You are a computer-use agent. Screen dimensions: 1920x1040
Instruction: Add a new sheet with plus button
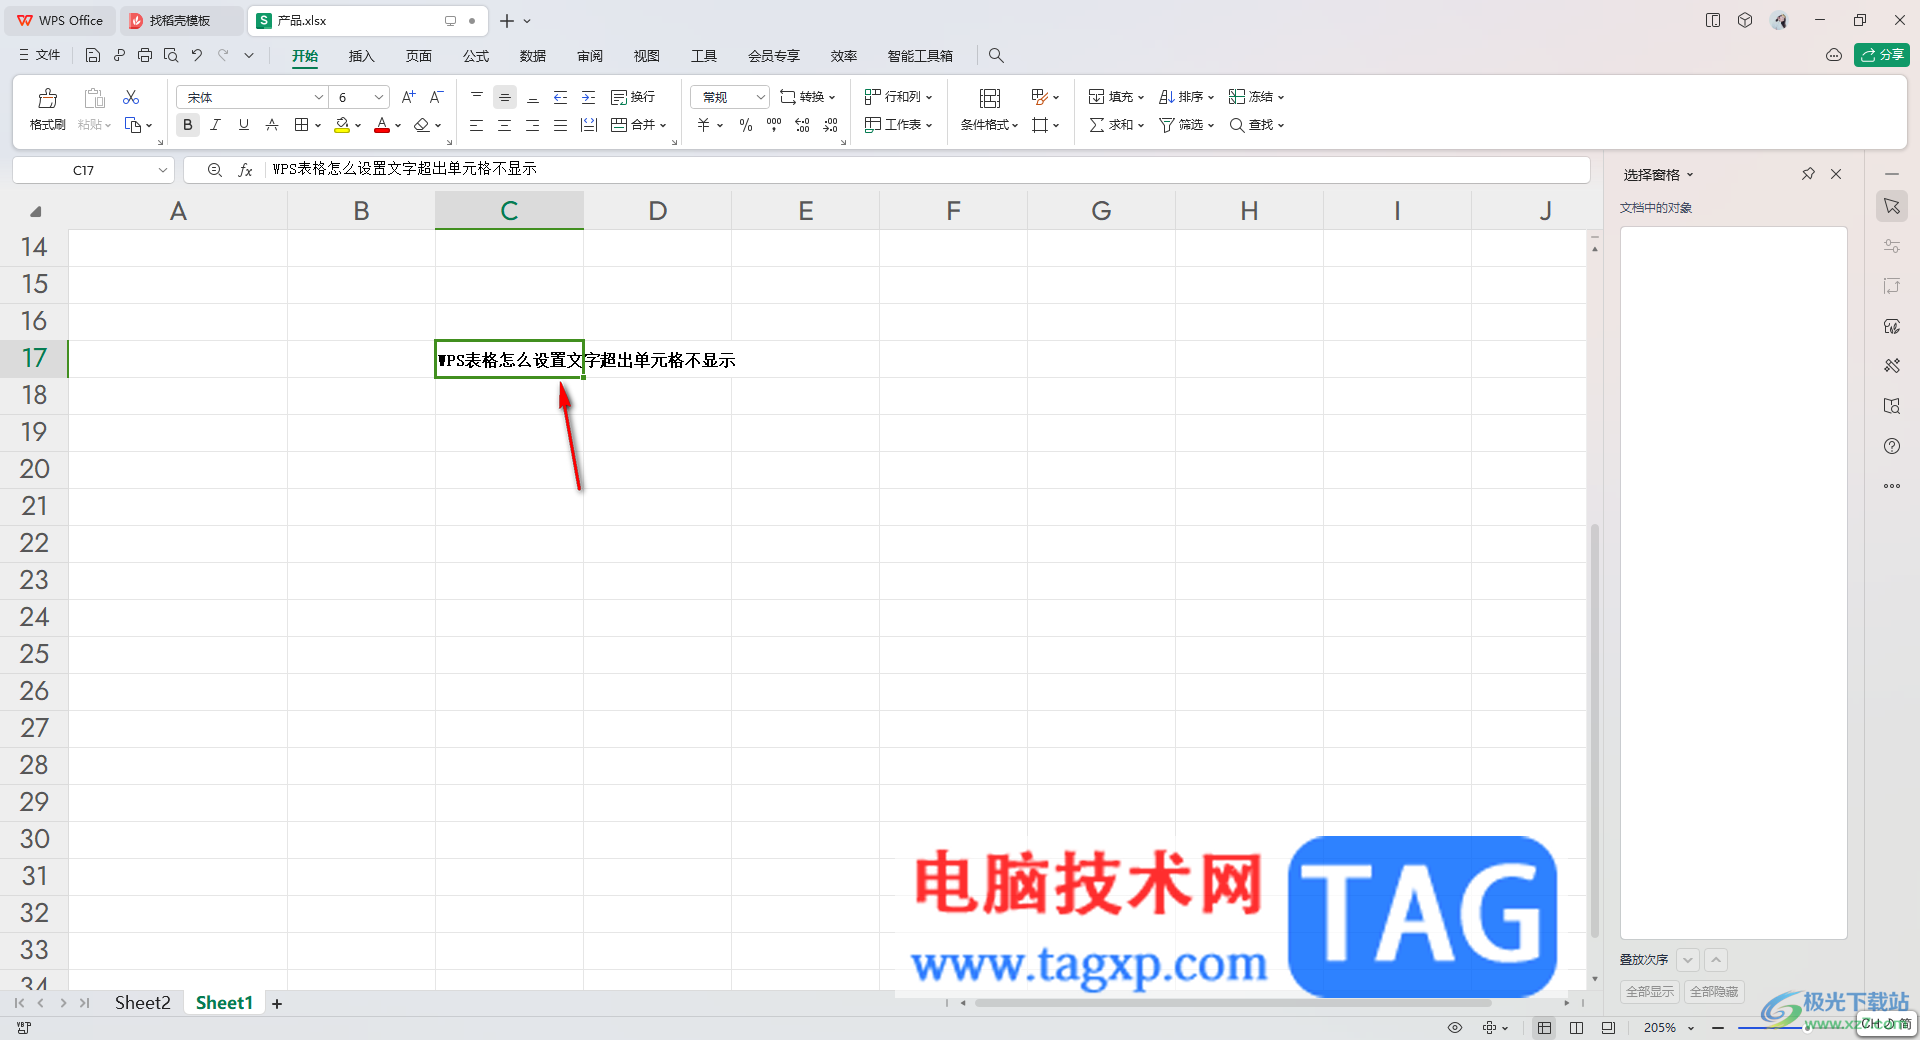click(x=277, y=1004)
